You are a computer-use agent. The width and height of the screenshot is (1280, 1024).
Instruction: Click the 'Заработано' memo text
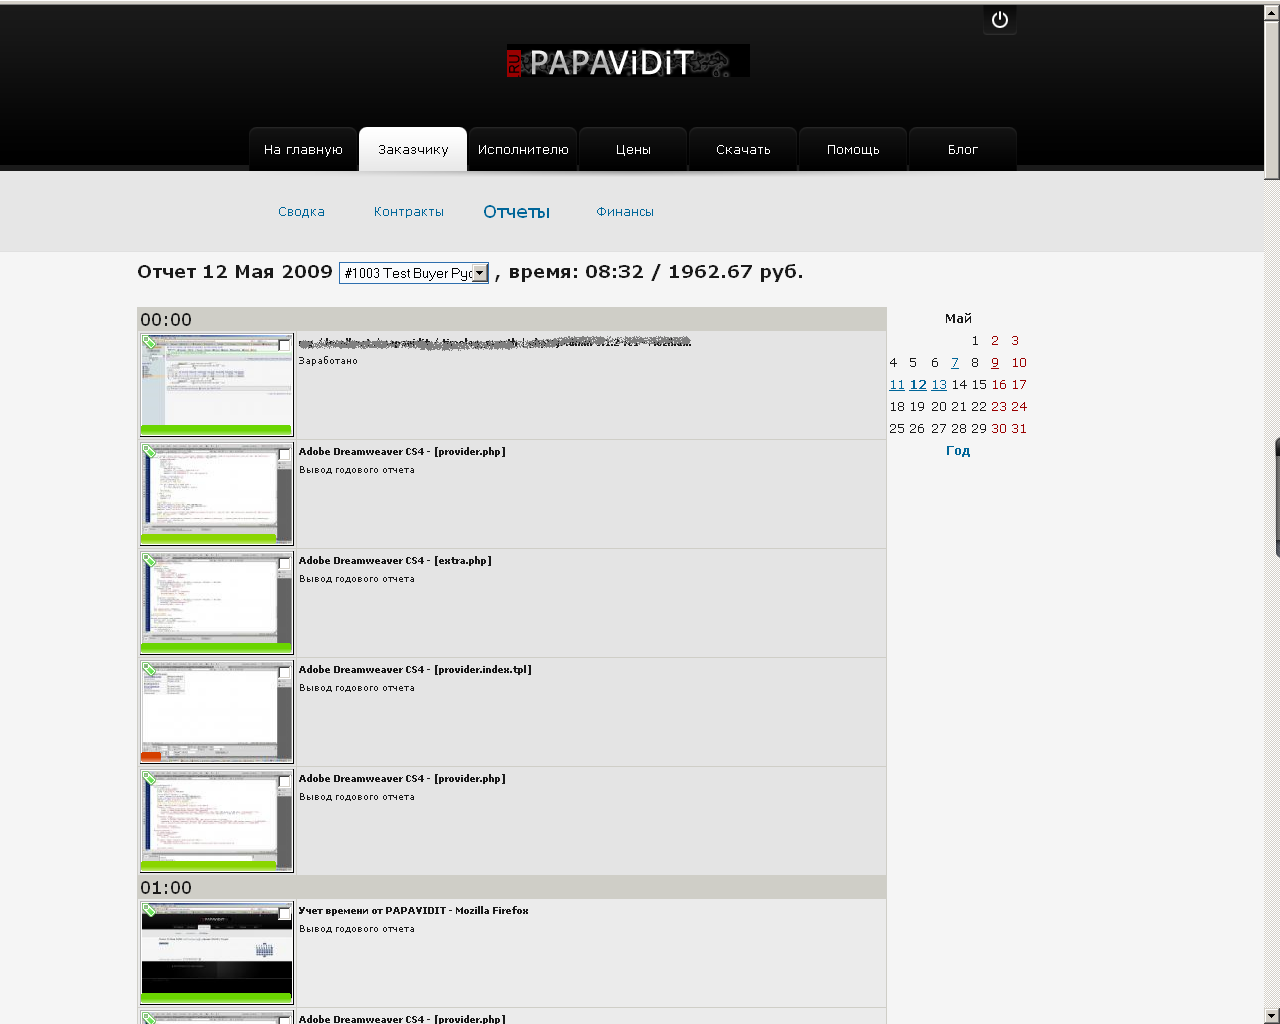[328, 361]
